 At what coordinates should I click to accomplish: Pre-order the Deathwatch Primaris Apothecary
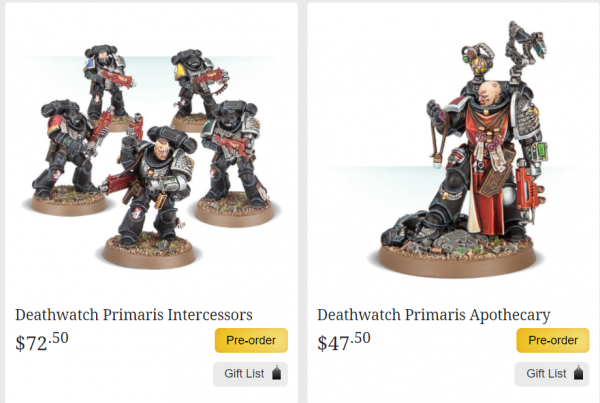(553, 340)
